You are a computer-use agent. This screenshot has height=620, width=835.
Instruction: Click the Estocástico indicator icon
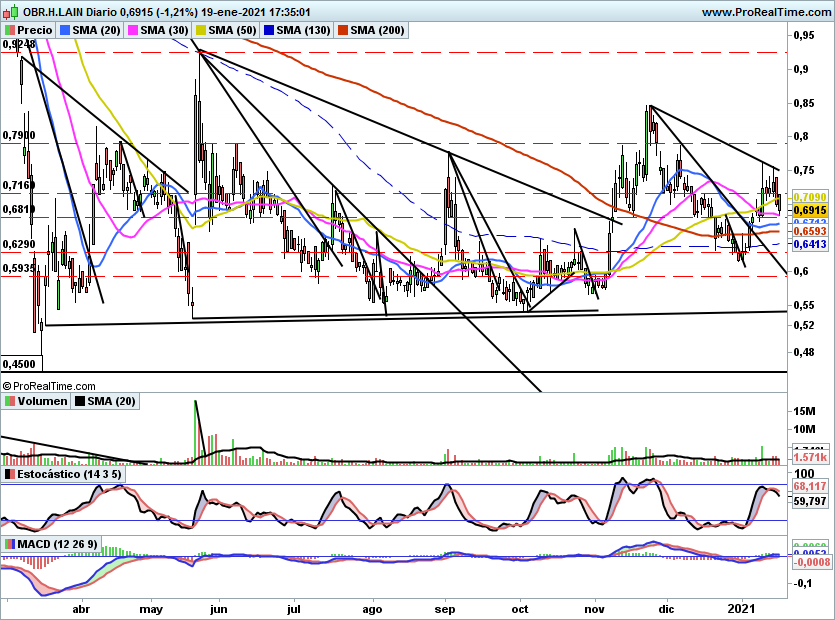click(x=10, y=474)
